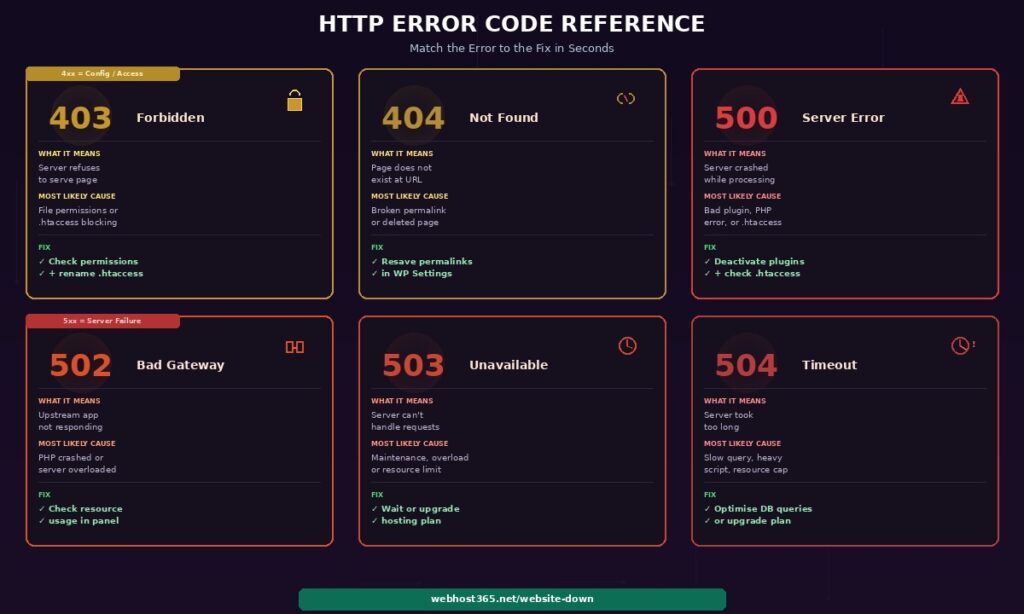Toggle the checkmark beside Optimise DB queries

point(706,508)
